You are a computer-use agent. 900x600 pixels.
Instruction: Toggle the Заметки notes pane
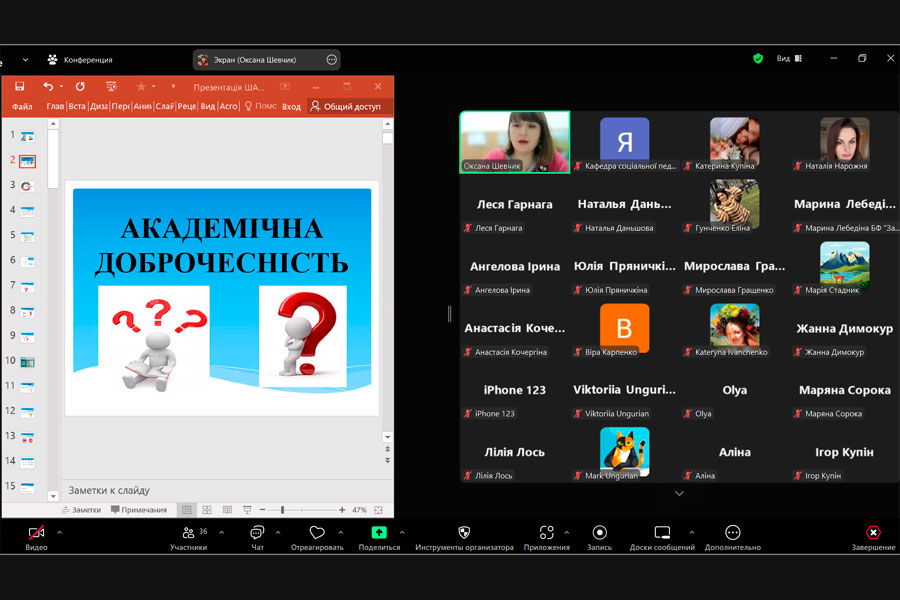point(82,510)
